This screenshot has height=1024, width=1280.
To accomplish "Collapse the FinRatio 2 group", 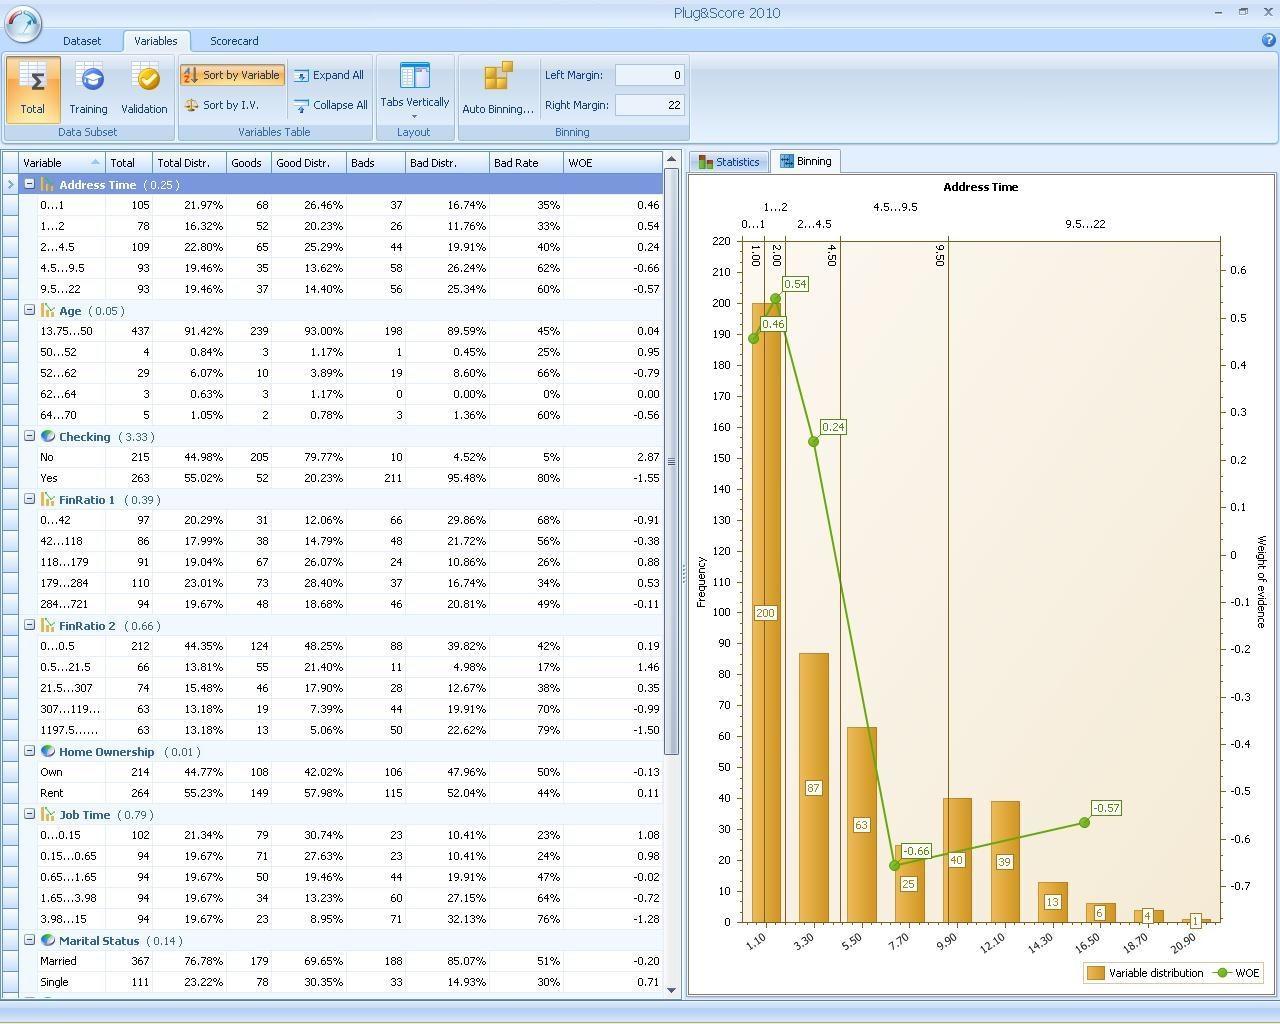I will pos(29,625).
